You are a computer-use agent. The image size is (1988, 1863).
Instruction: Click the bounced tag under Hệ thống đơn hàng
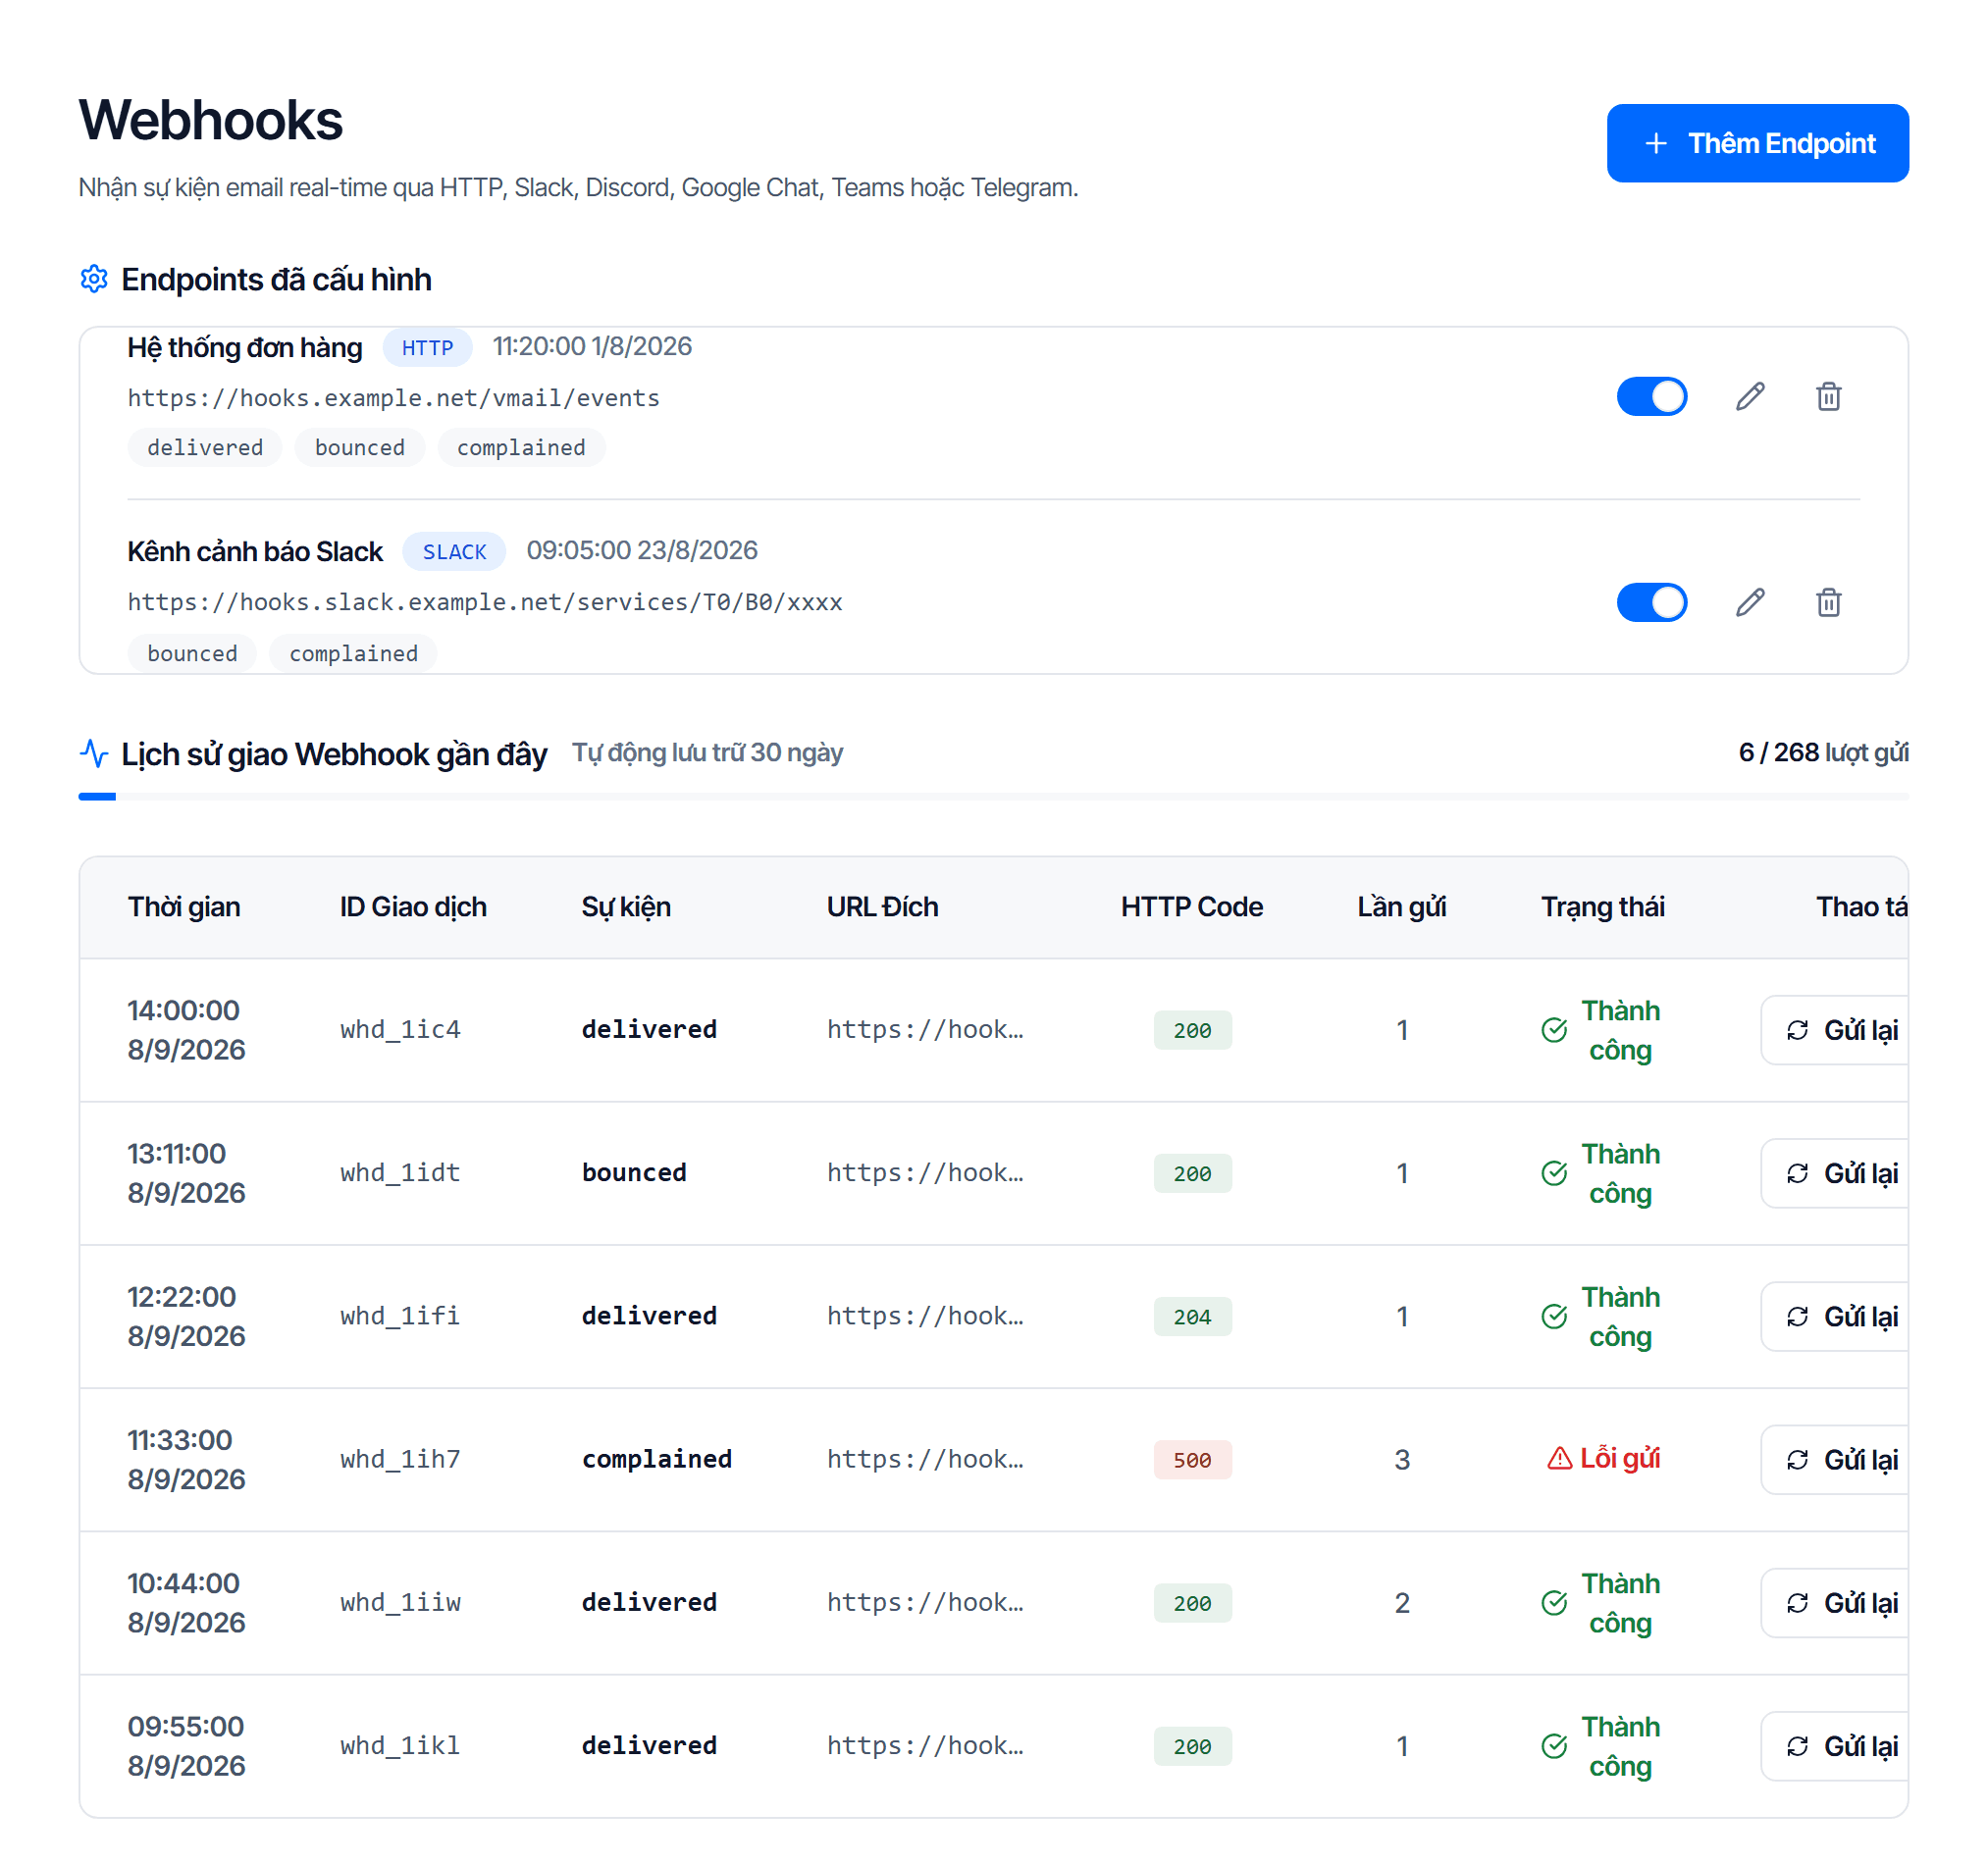360,447
